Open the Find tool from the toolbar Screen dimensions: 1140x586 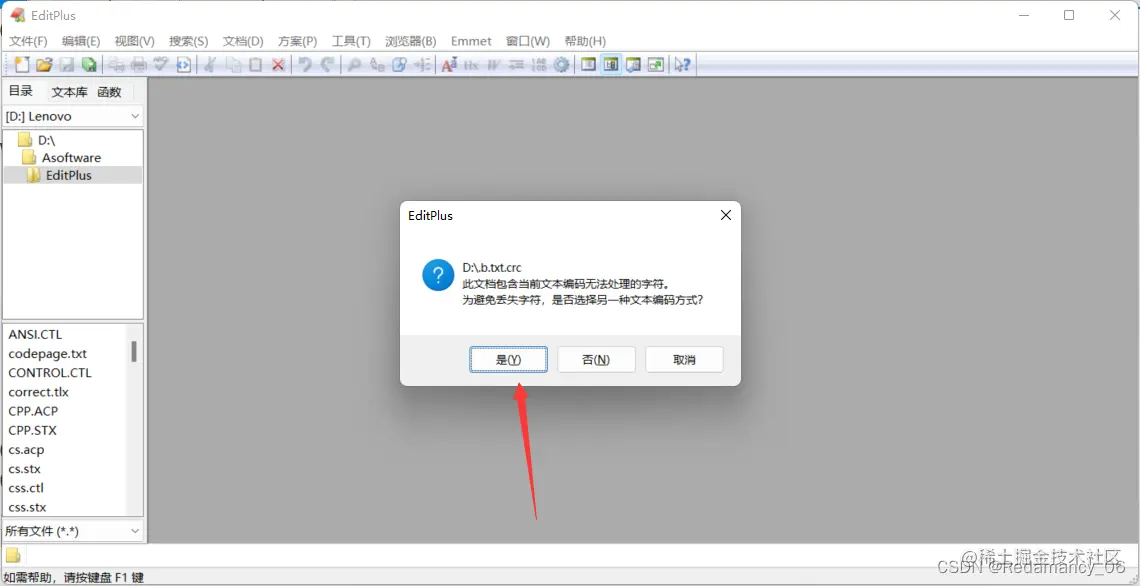coord(353,64)
